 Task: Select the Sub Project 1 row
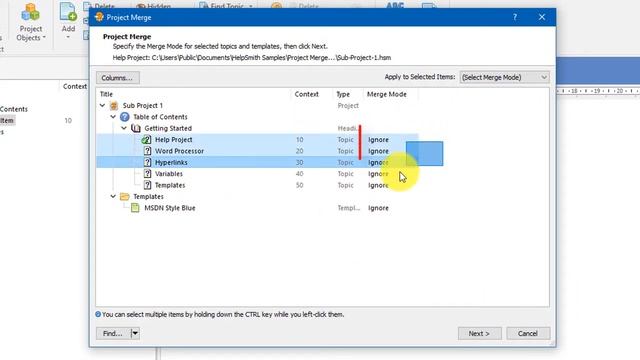click(257, 106)
